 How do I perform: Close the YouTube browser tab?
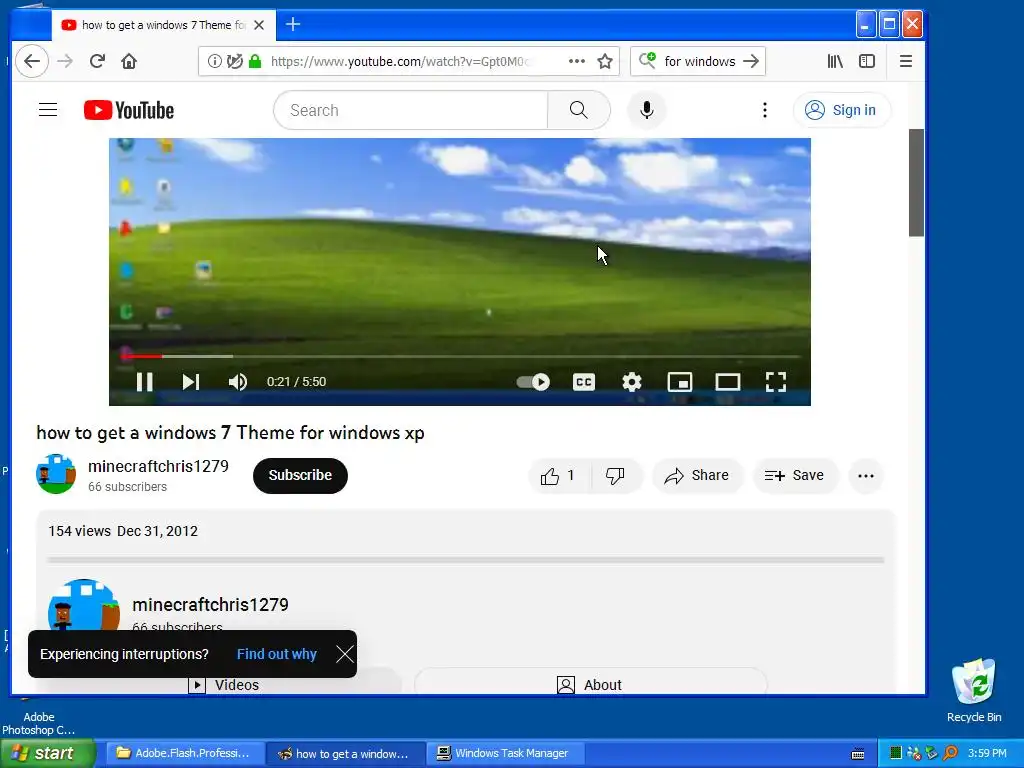click(x=259, y=25)
